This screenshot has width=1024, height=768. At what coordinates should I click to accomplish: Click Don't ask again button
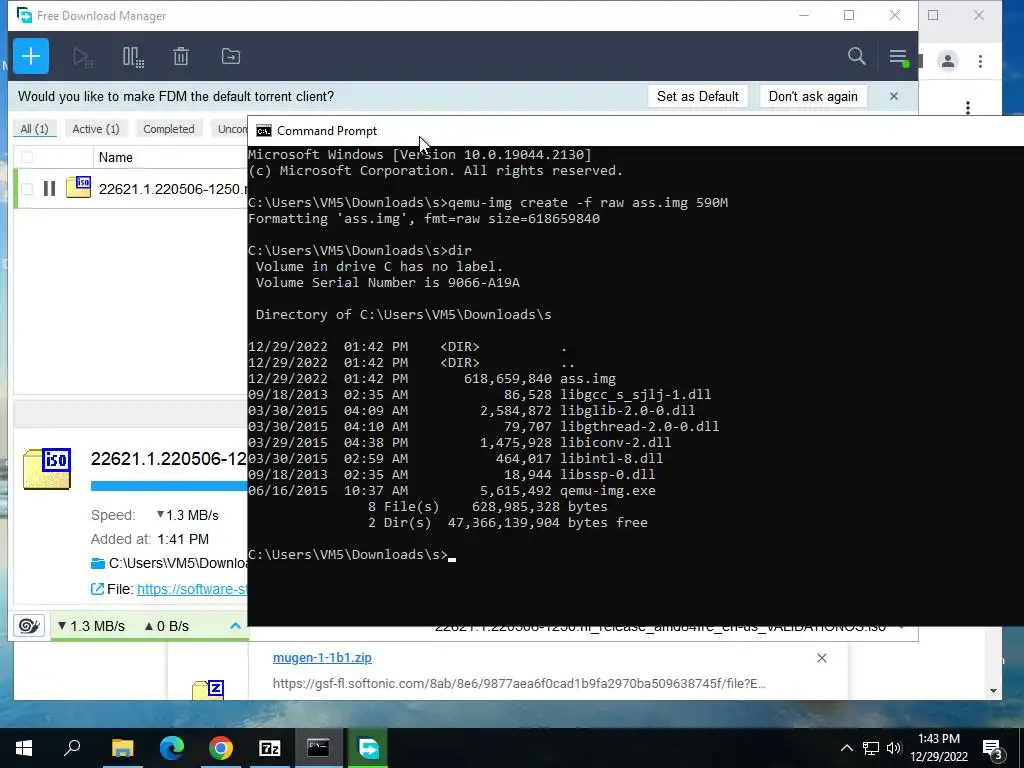[813, 97]
